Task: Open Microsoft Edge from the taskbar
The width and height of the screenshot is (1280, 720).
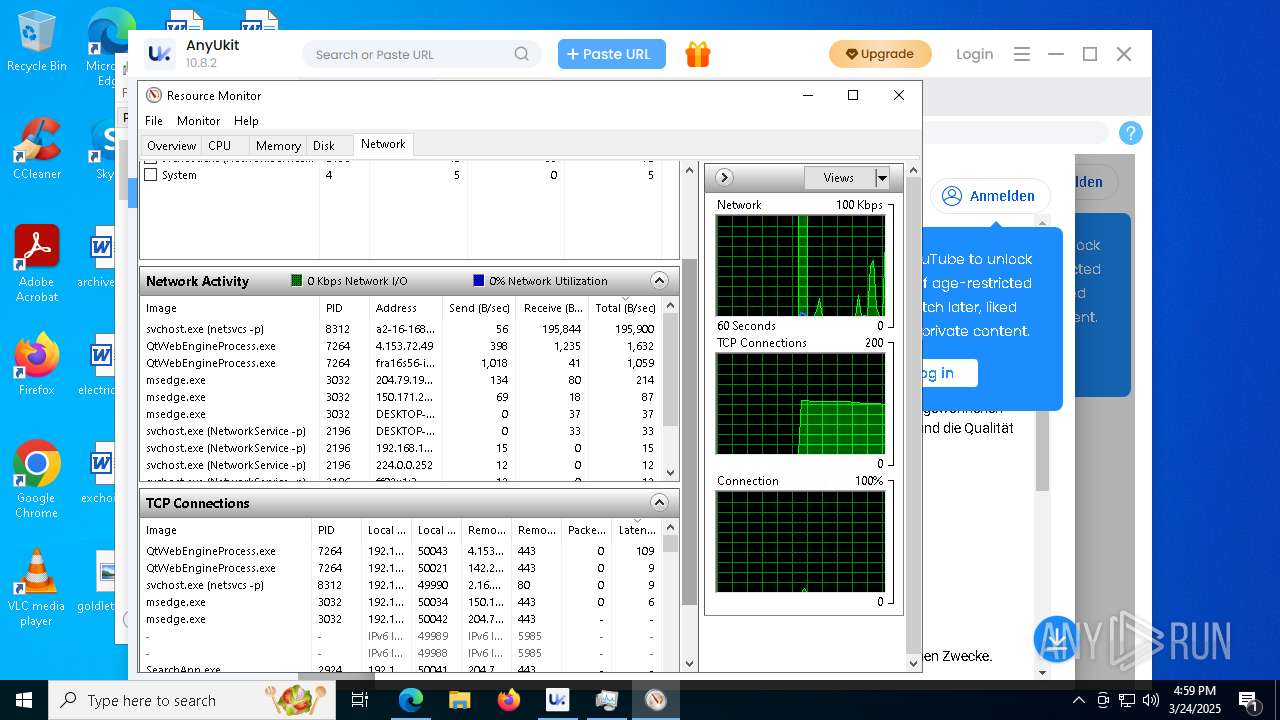Action: coord(411,700)
